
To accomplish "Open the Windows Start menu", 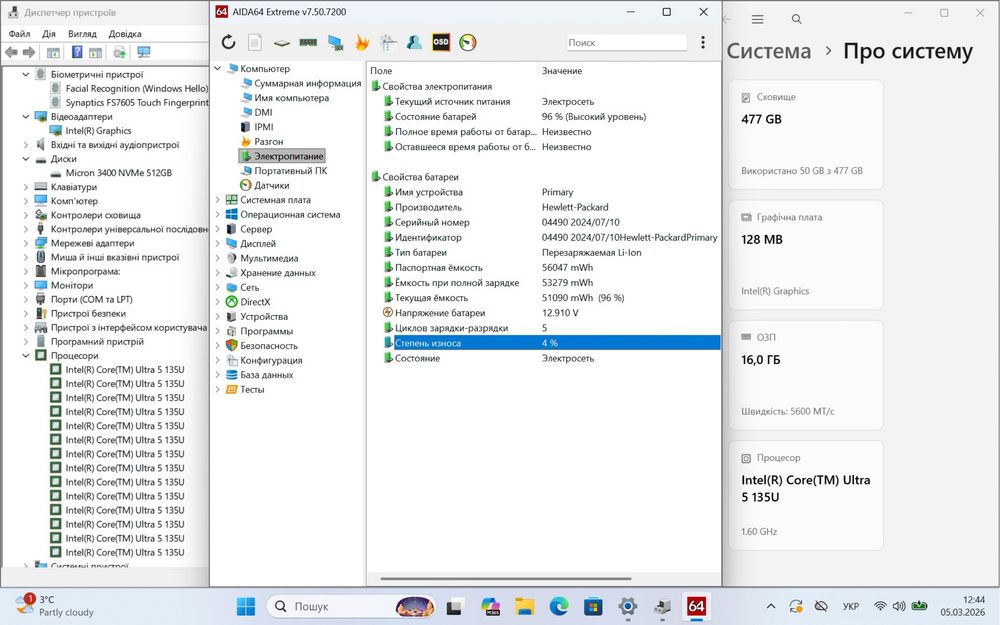I will tap(246, 606).
